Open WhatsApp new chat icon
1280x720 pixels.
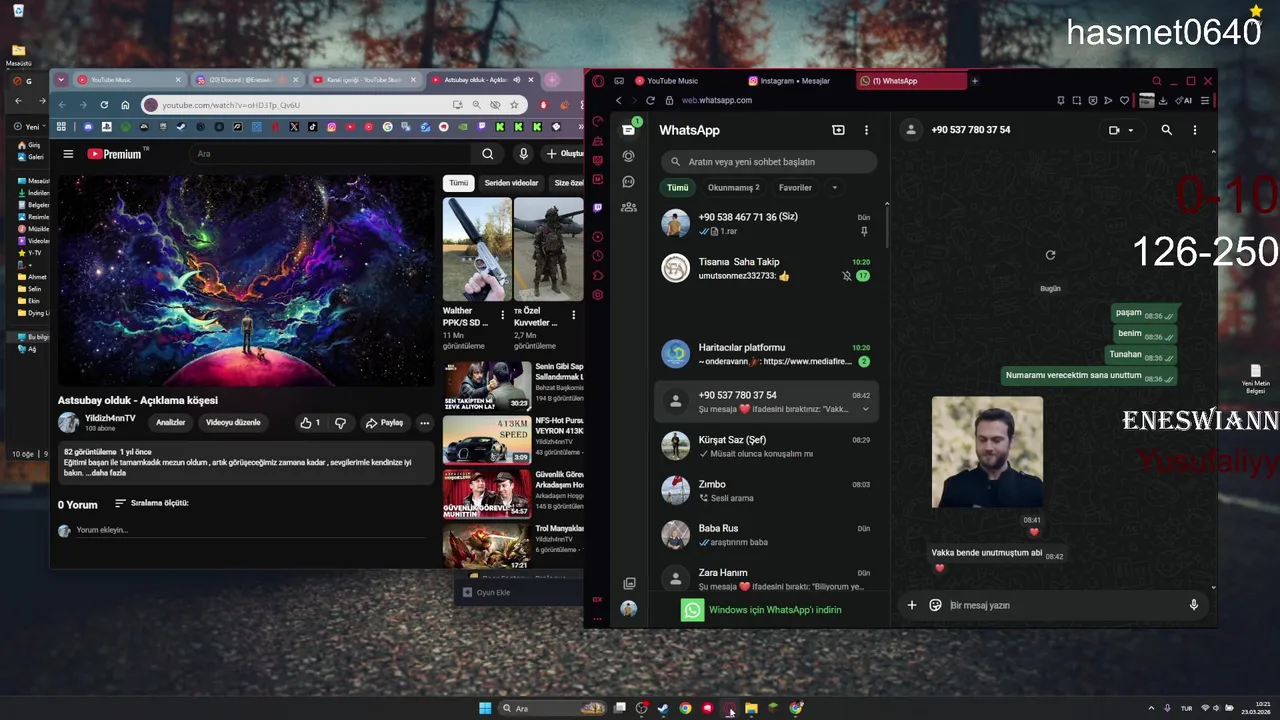838,130
